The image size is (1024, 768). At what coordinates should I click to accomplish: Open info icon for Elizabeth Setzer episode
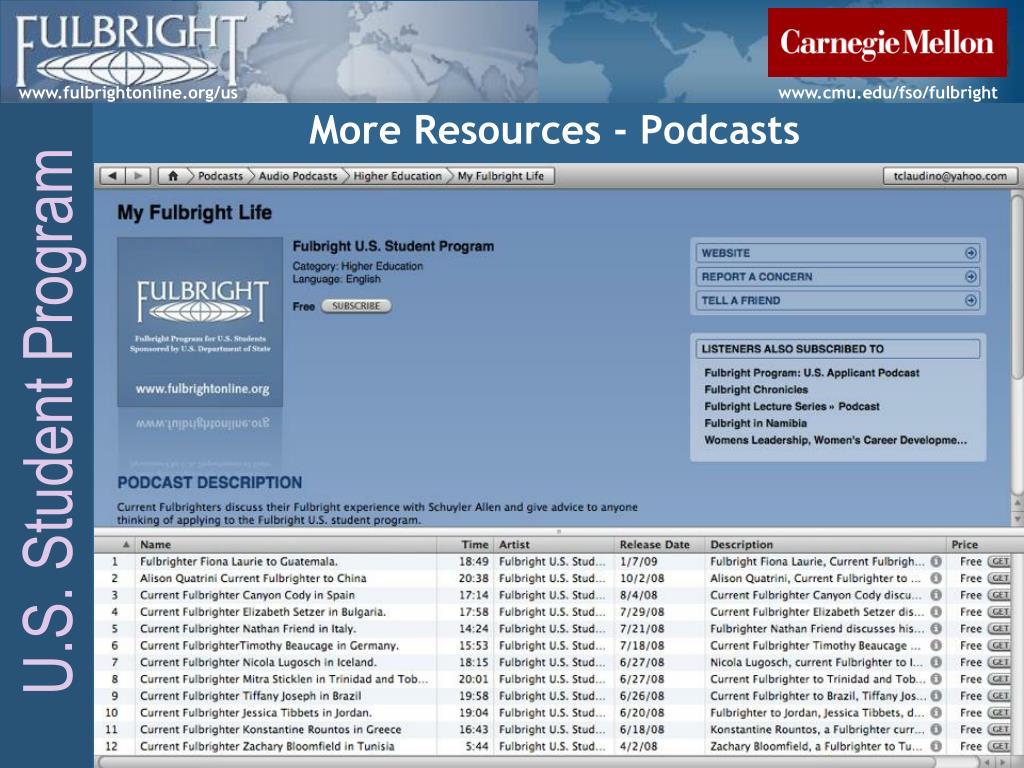(936, 612)
